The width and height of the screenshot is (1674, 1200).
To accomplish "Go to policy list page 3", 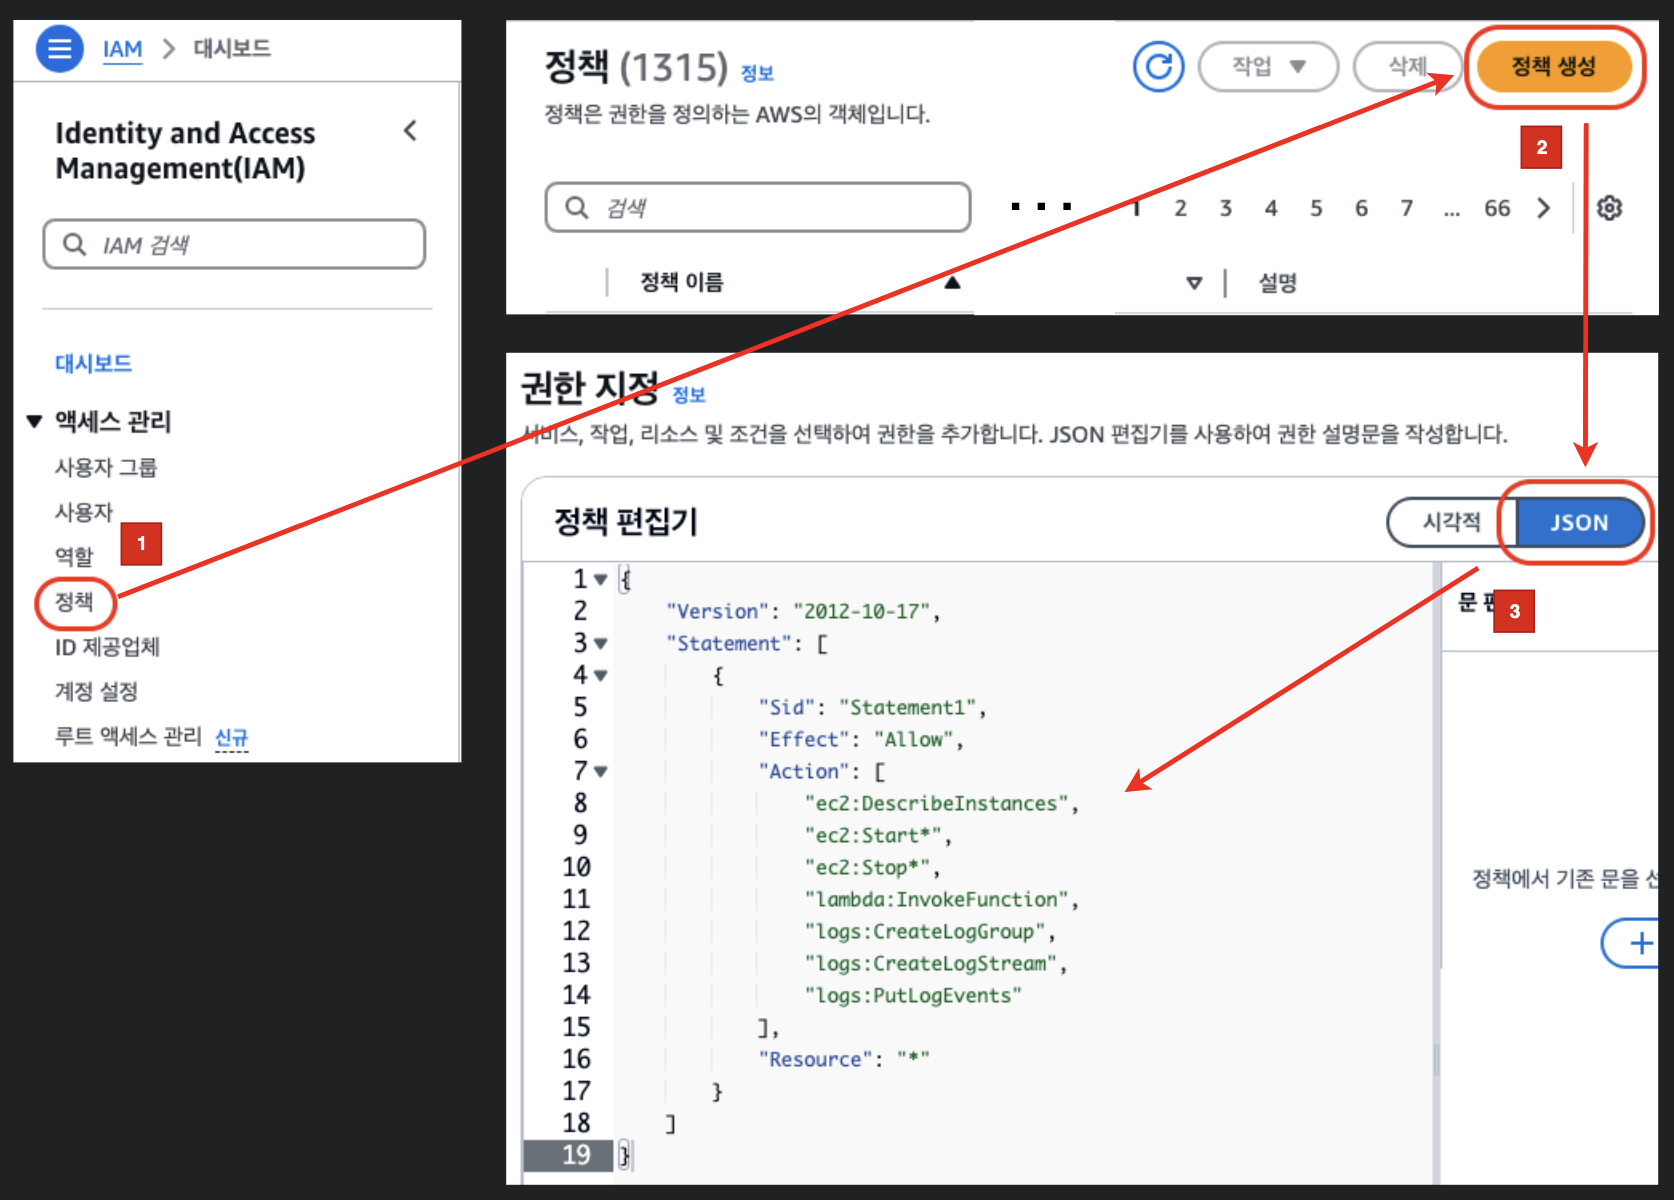I will (x=1226, y=208).
